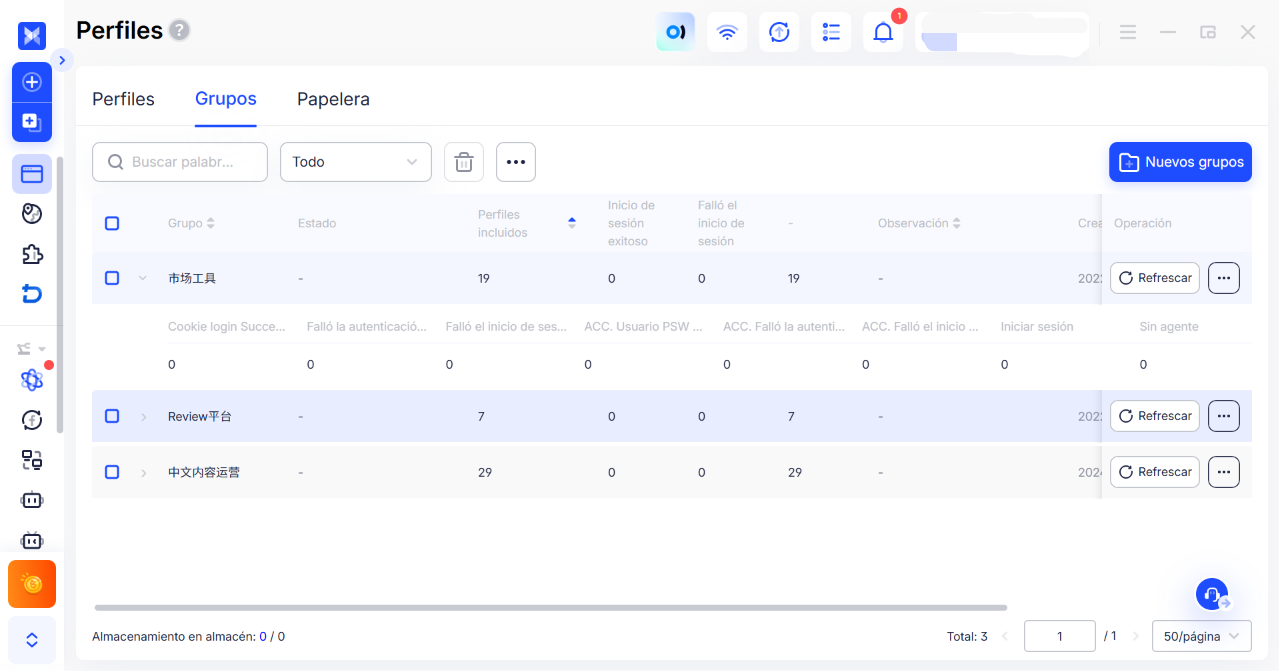Image resolution: width=1279 pixels, height=671 pixels.
Task: Open the notifications bell icon
Action: (883, 32)
